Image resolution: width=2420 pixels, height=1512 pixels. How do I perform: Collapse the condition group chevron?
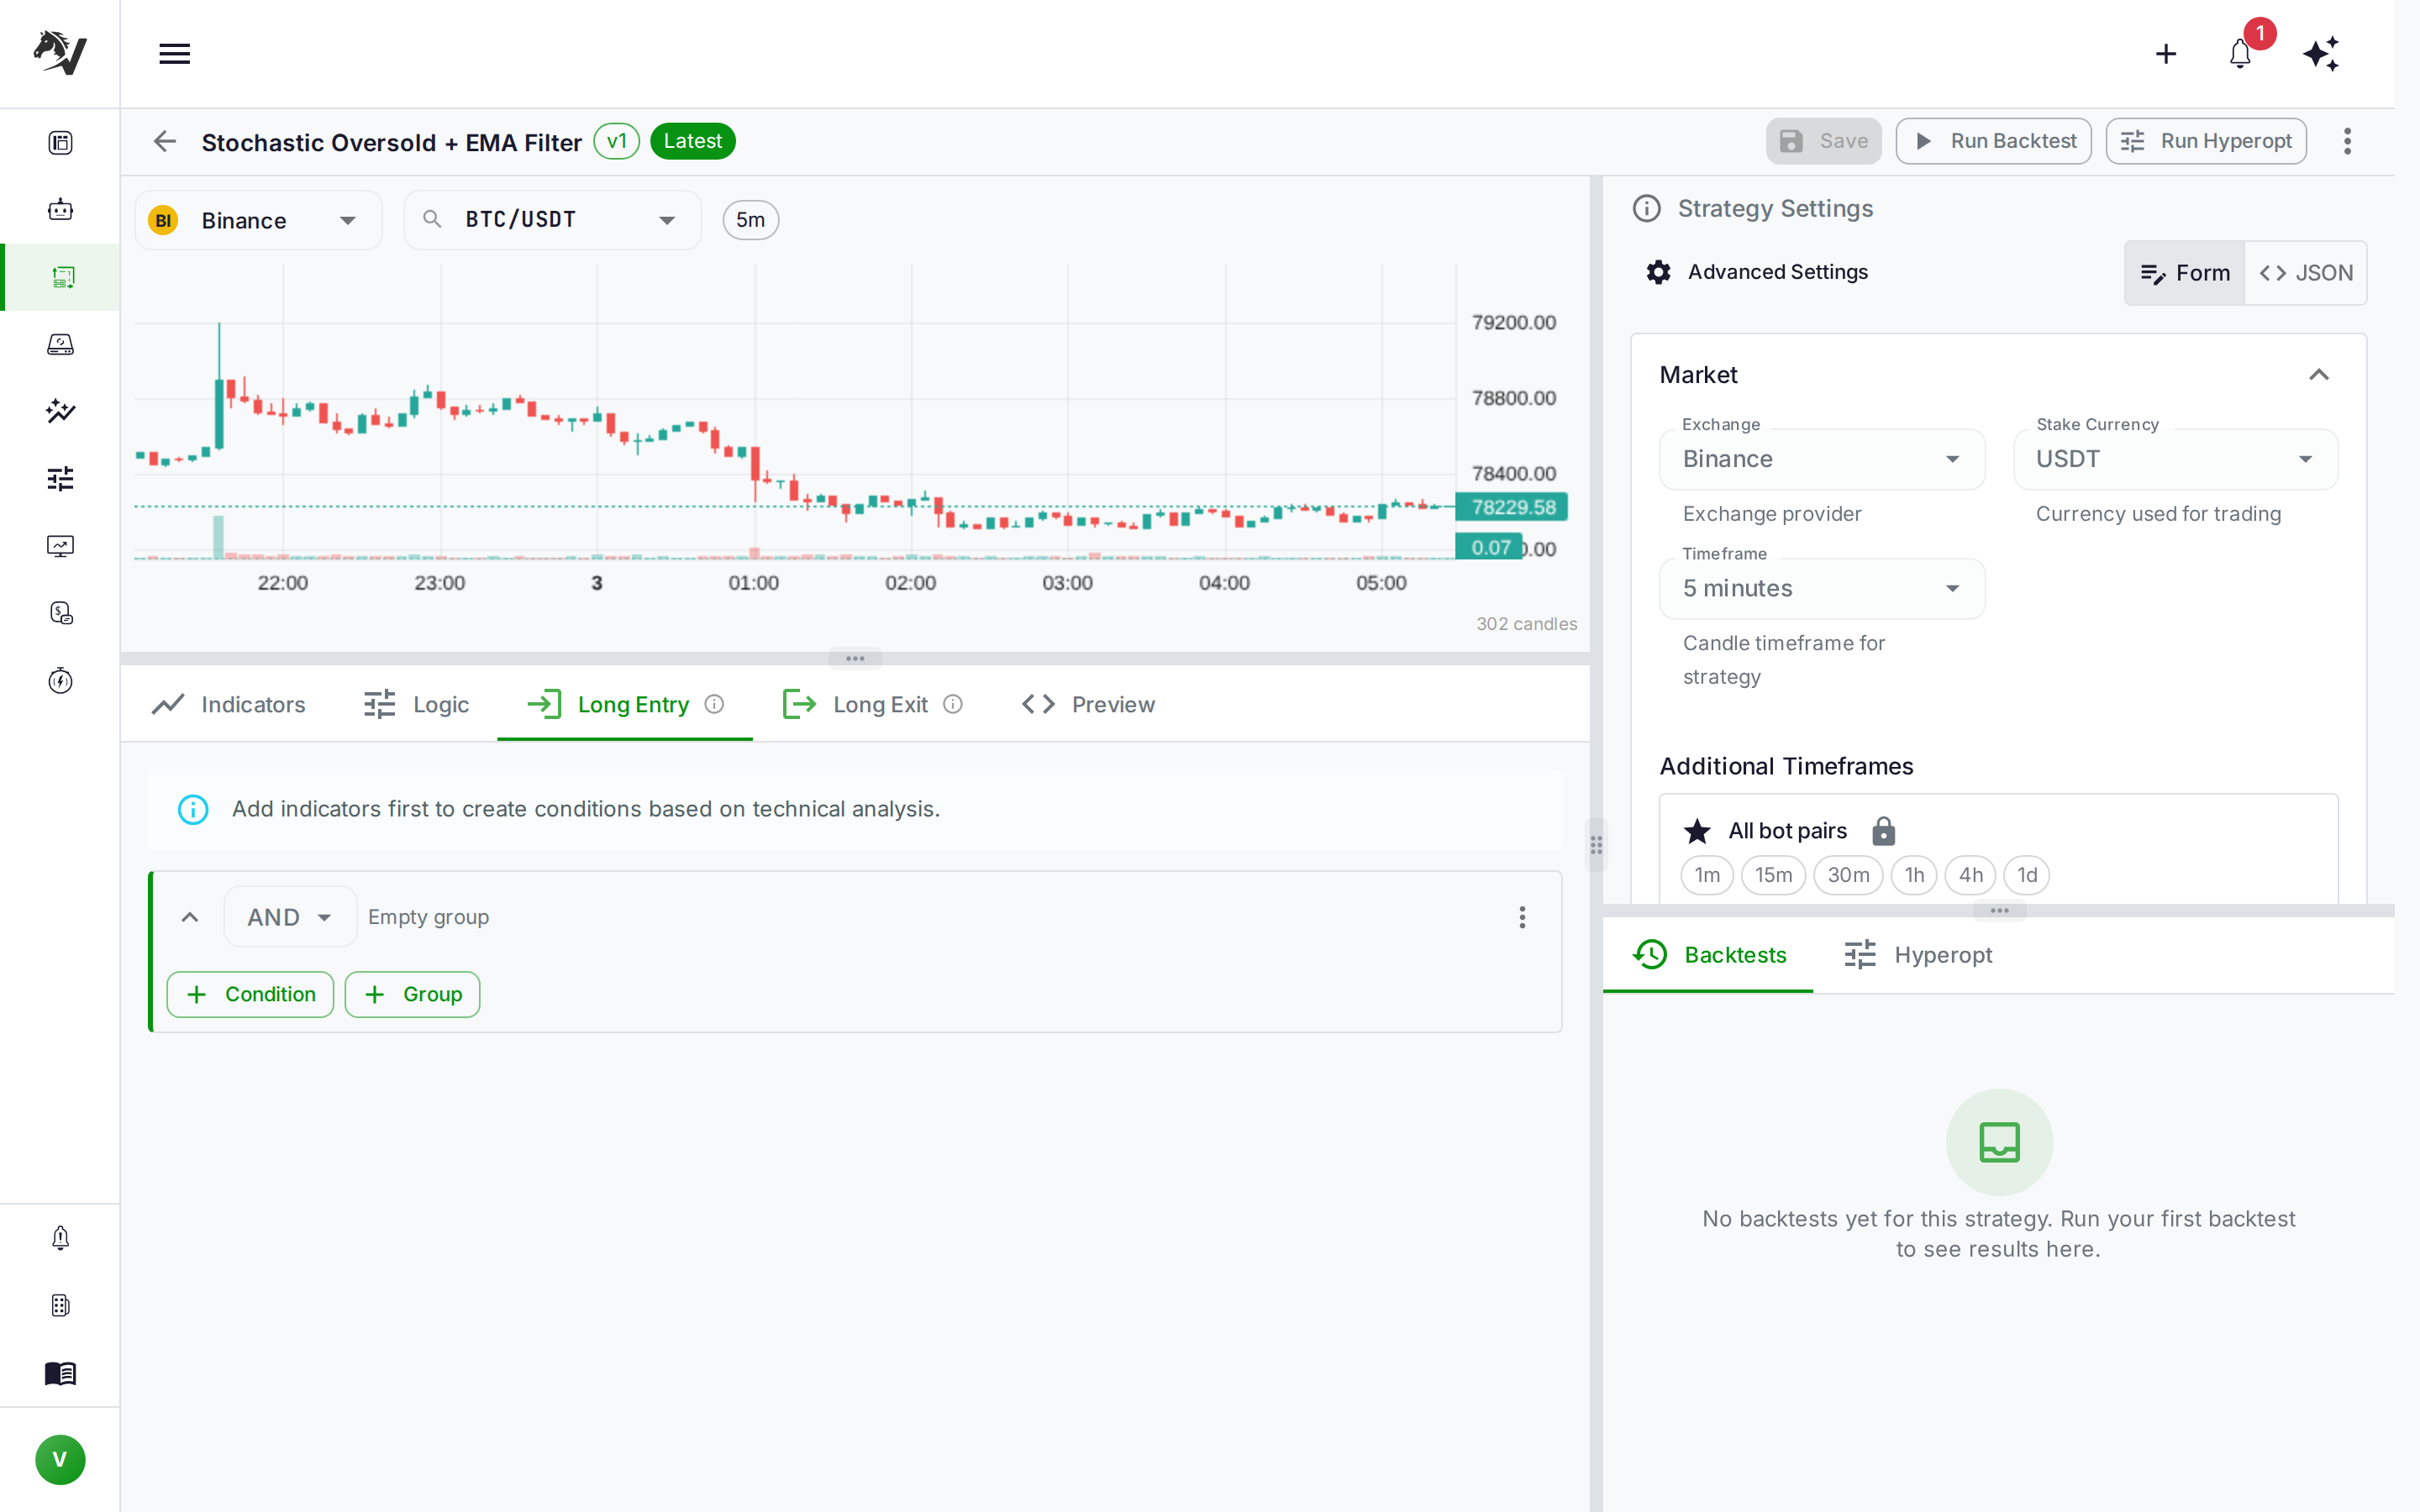pos(189,917)
